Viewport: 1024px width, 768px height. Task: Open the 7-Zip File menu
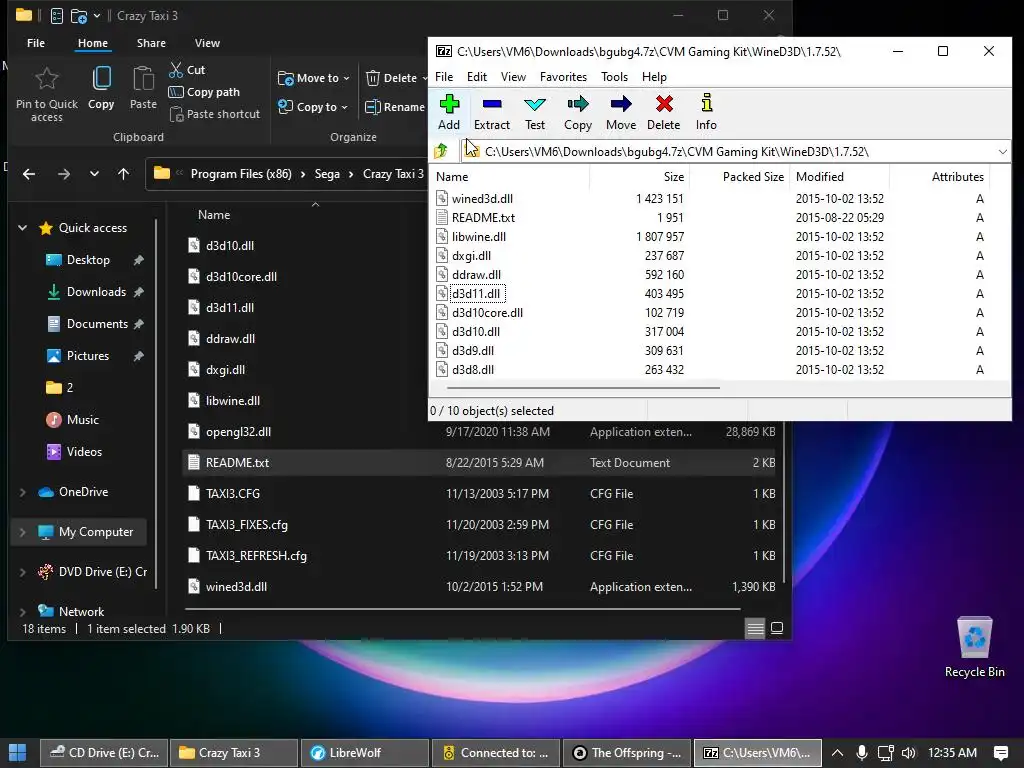click(444, 77)
